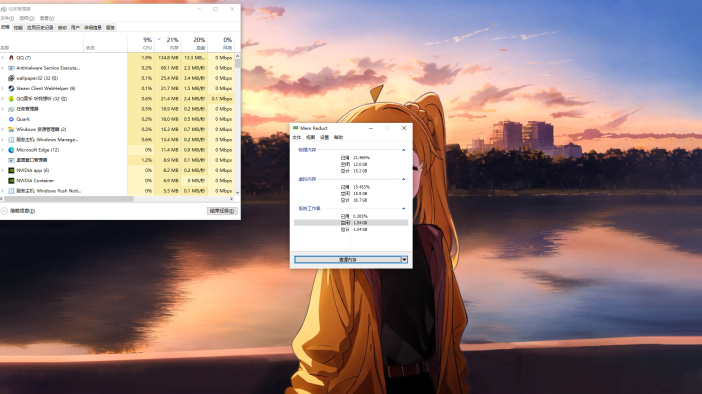The image size is (702, 394).
Task: Click the process list horizontal scrollbar thumb
Action: (x=68, y=199)
